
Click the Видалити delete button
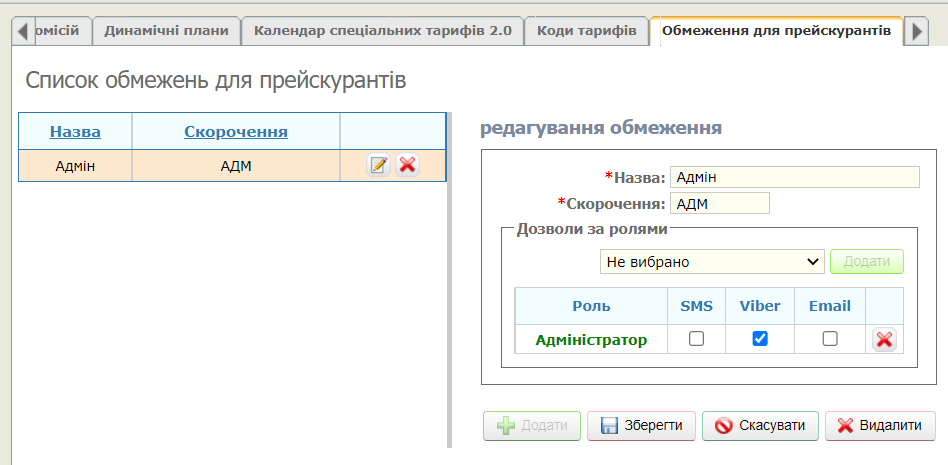[x=880, y=425]
